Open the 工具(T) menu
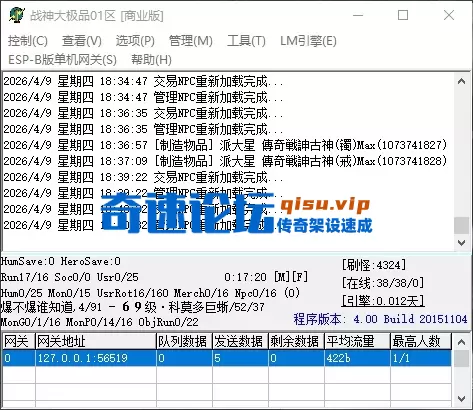The height and width of the screenshot is (410, 473). click(x=246, y=41)
